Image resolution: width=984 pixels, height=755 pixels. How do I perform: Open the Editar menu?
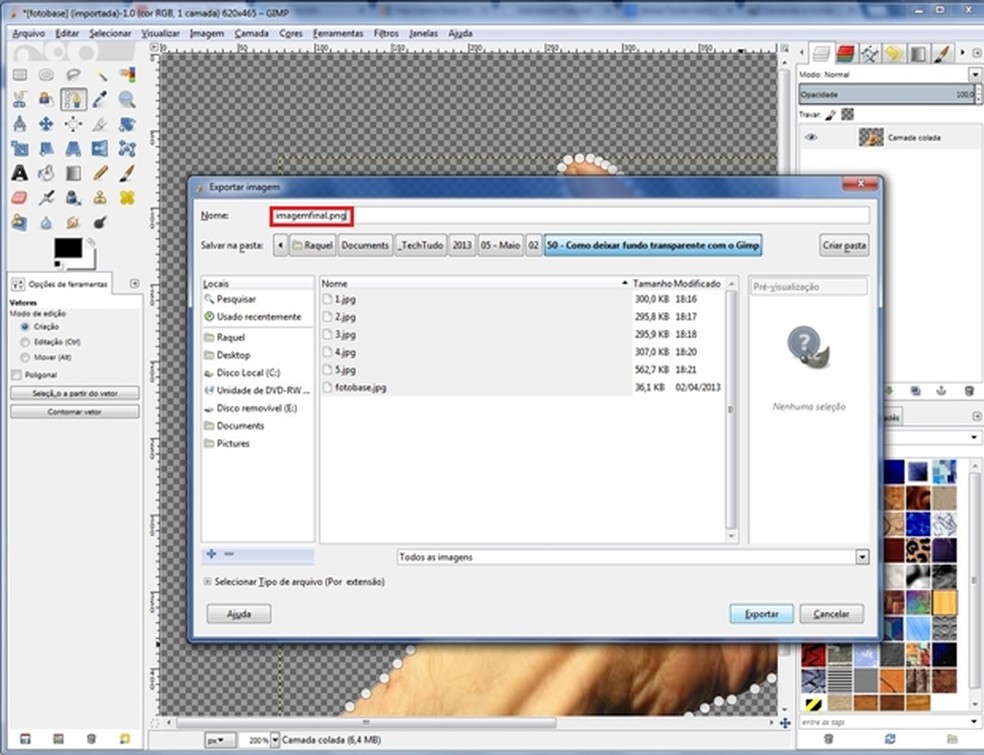tap(67, 33)
